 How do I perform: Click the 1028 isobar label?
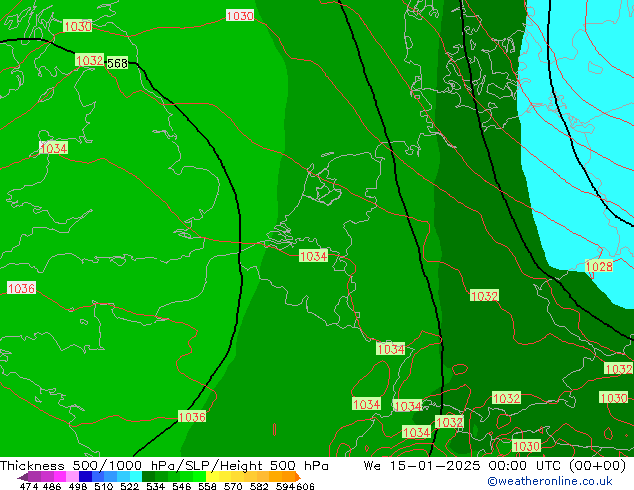(x=599, y=266)
